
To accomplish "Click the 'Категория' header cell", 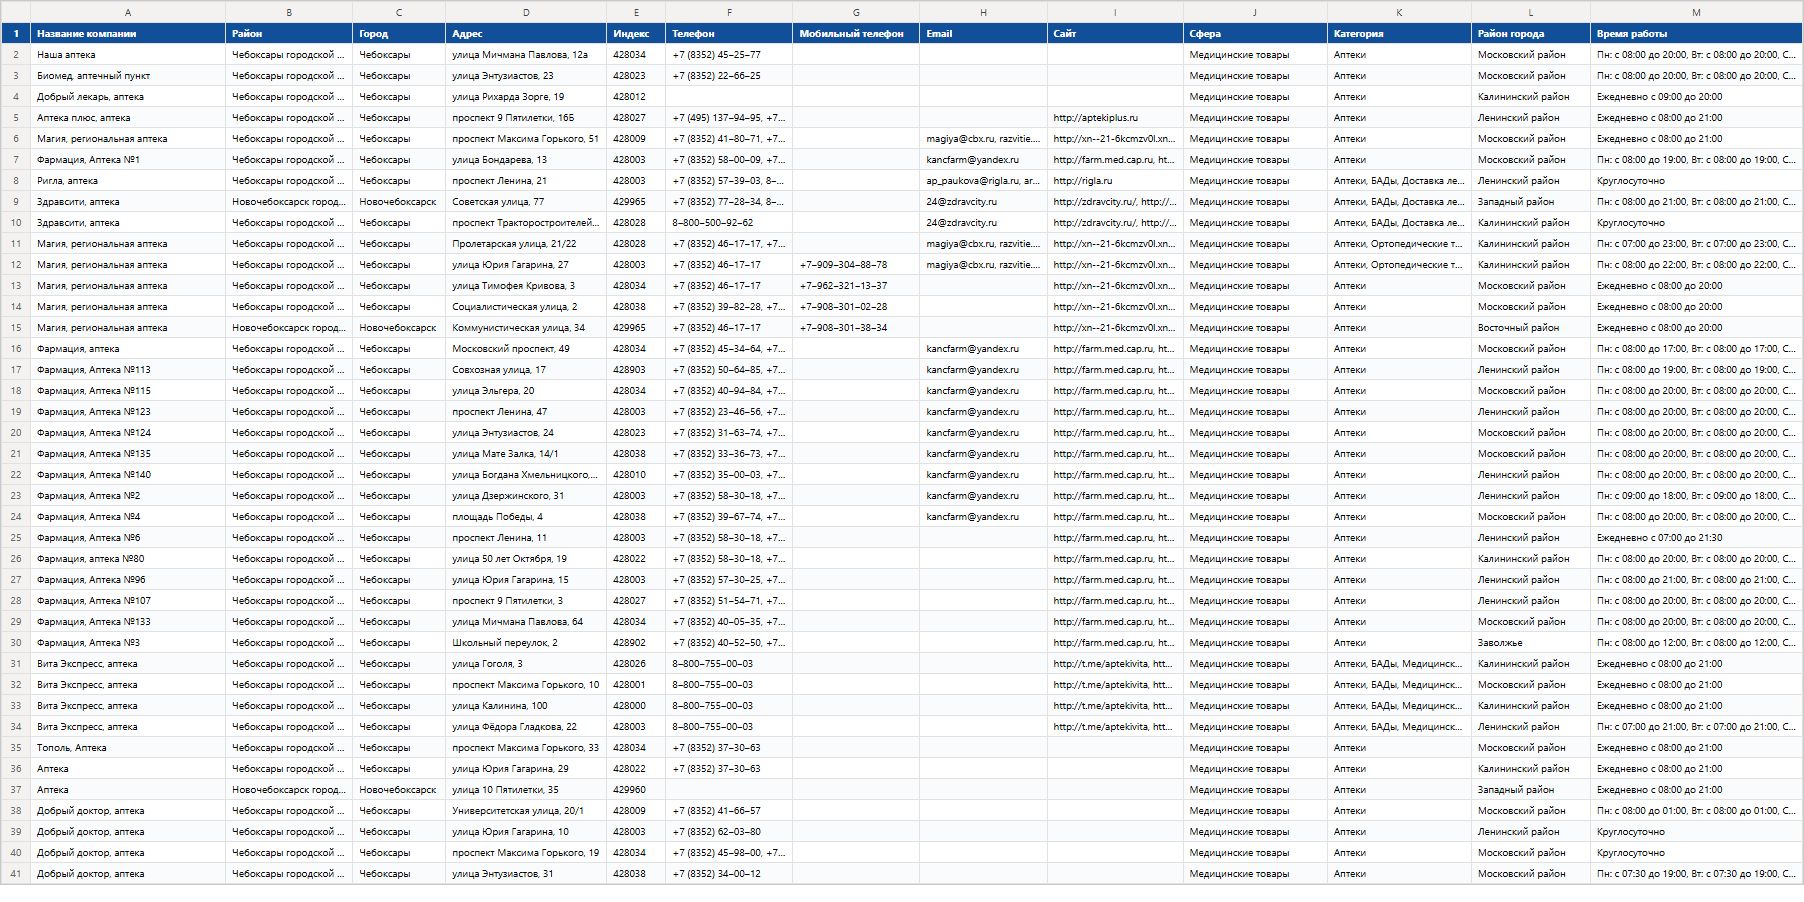I will click(1399, 33).
